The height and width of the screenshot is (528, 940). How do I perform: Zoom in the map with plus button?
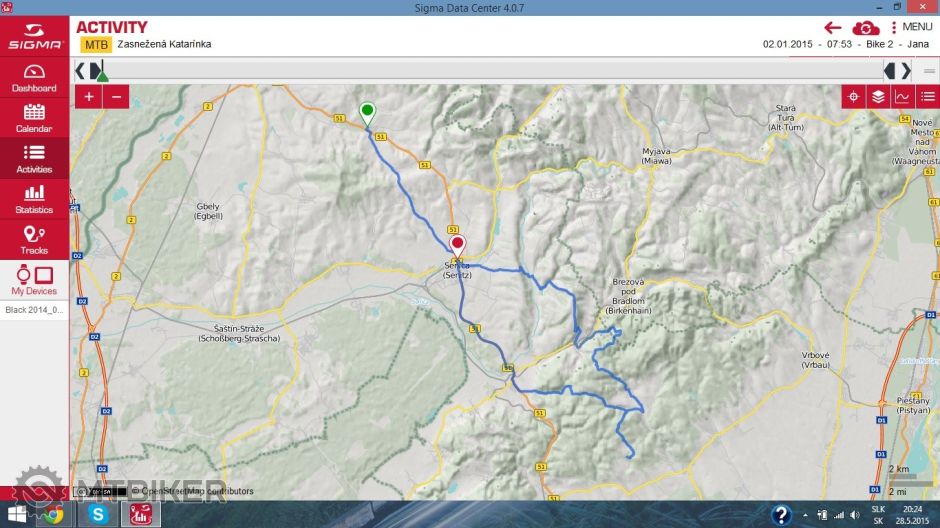pyautogui.click(x=89, y=97)
